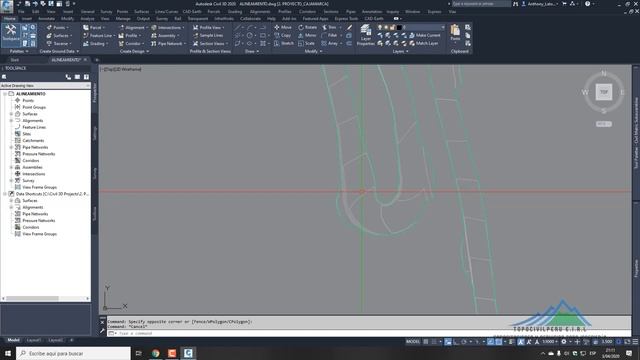Select the Fillet tool
640x360 pixels.
point(329,36)
